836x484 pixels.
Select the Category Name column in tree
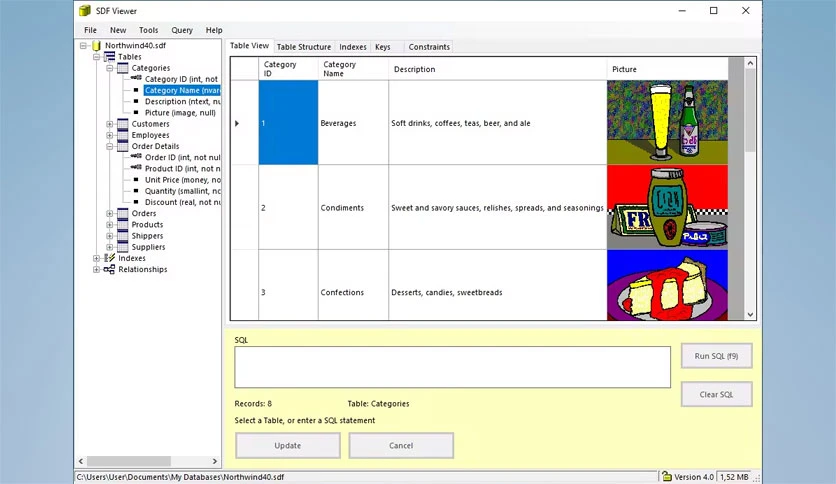click(x=182, y=90)
